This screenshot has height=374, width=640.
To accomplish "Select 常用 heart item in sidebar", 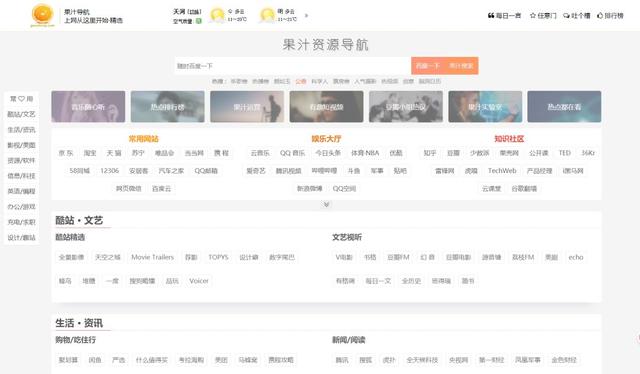I will tap(22, 99).
